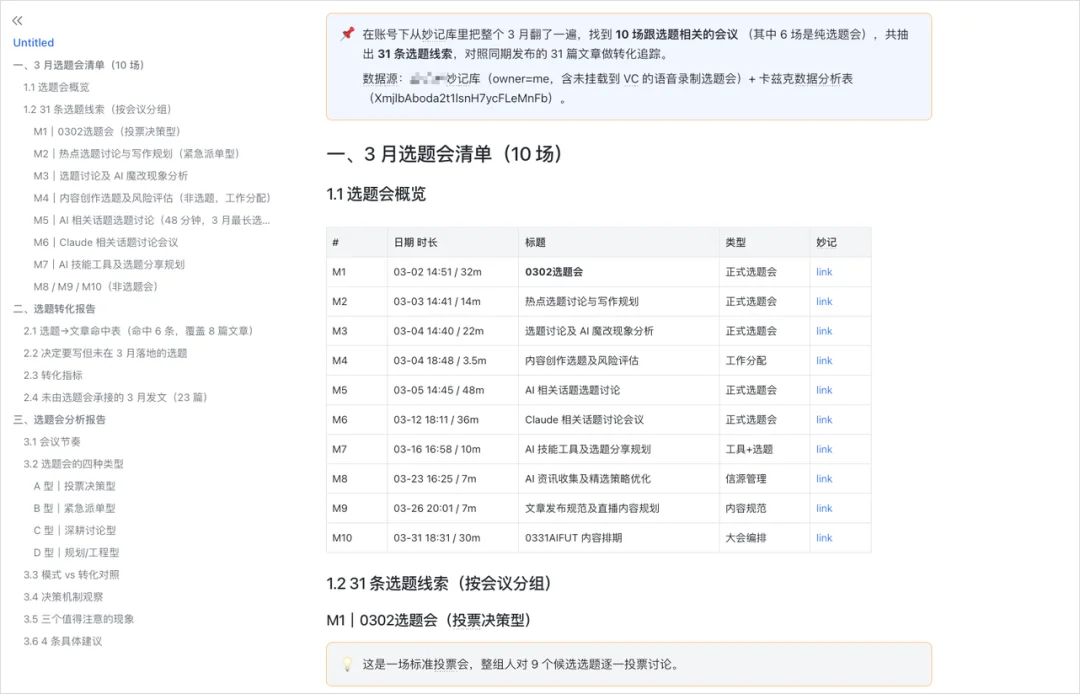
Task: Open the link in the M4 row
Action: (824, 361)
